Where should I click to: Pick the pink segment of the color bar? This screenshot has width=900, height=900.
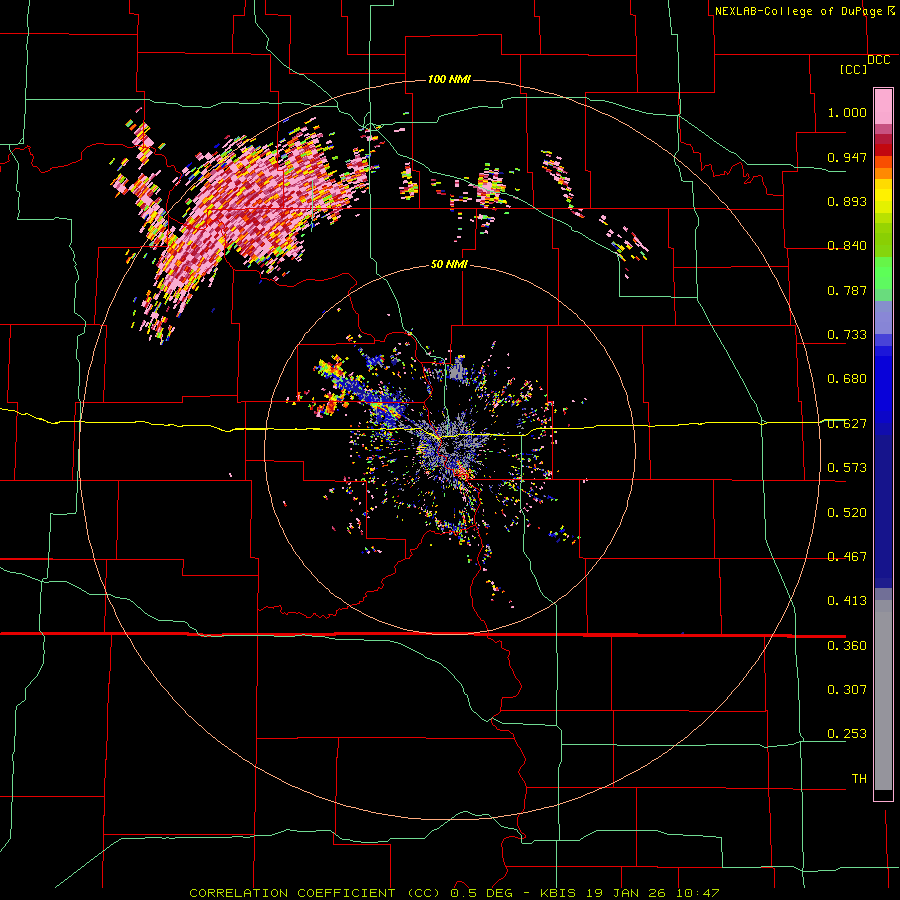(883, 107)
